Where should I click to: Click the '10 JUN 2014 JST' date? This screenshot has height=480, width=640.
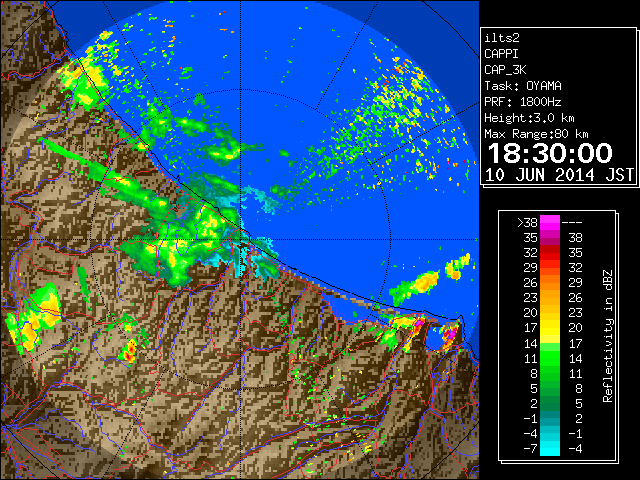click(x=559, y=175)
